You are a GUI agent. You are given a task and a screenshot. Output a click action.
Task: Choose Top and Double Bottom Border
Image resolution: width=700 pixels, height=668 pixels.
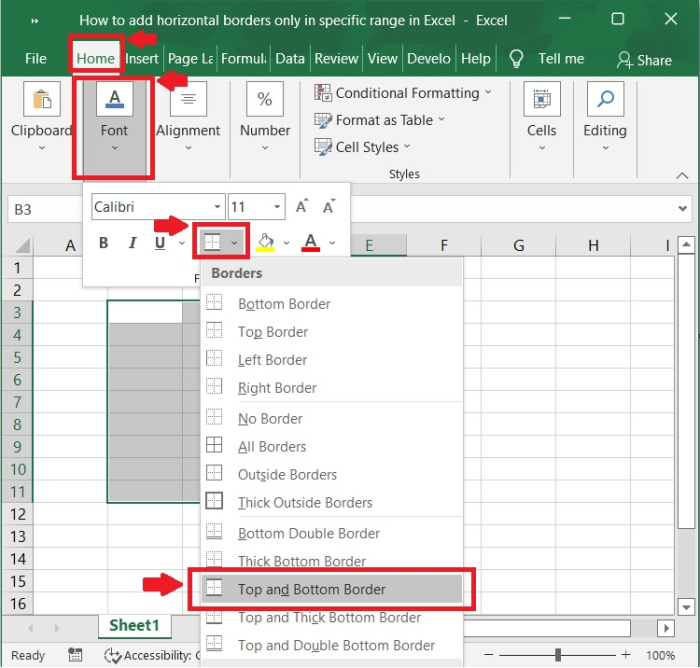(332, 645)
